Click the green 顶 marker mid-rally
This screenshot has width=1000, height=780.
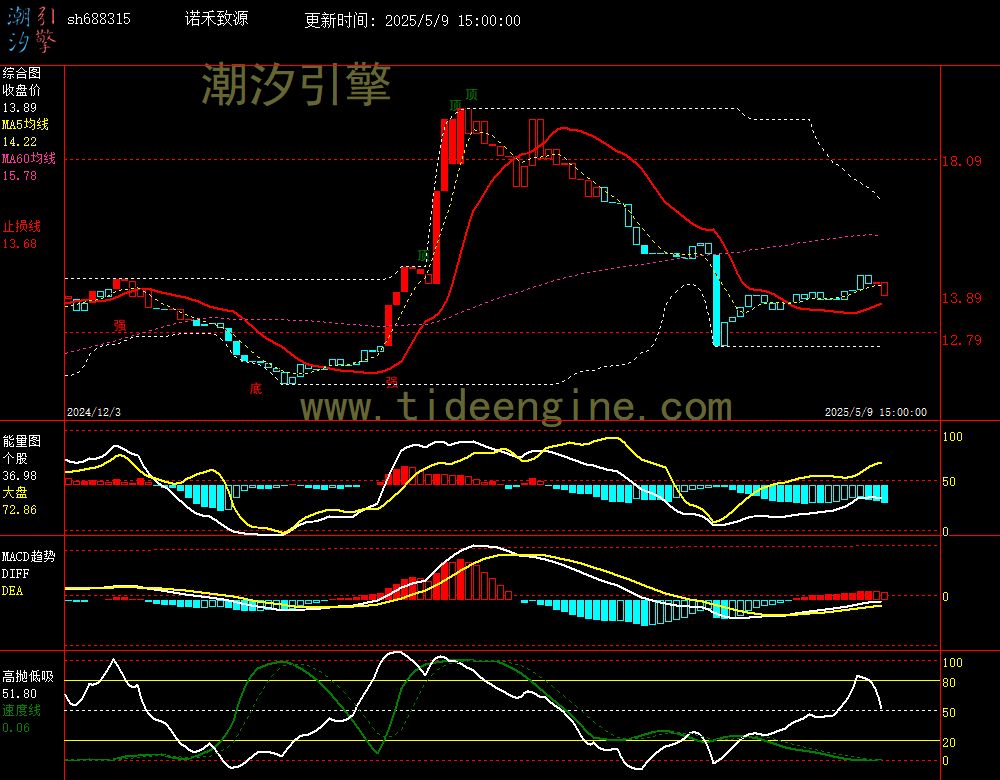423,256
